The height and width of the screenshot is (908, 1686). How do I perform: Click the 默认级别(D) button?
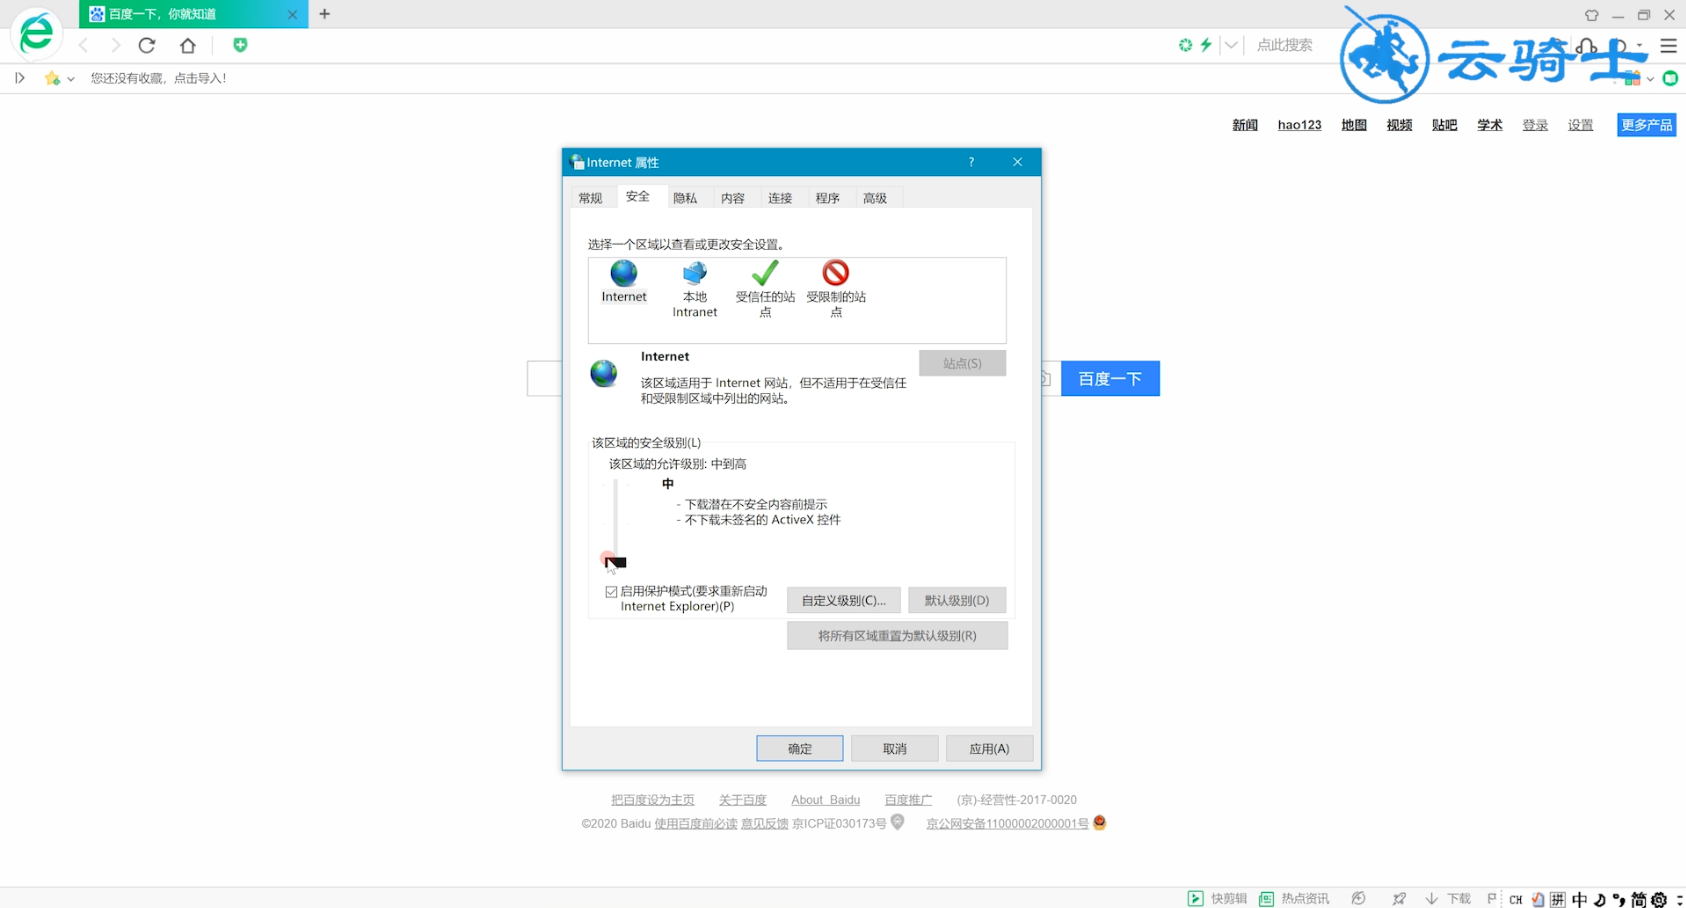957,600
